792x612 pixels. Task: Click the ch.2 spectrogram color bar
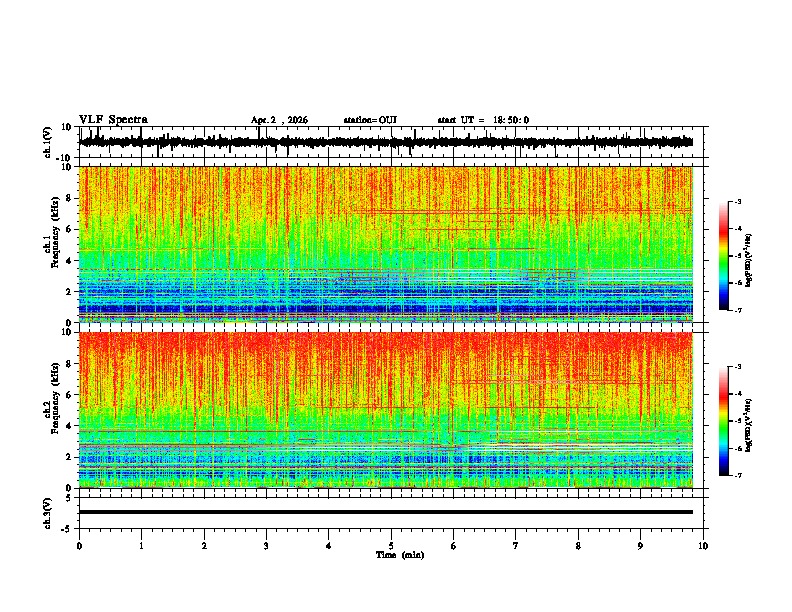pyautogui.click(x=724, y=421)
